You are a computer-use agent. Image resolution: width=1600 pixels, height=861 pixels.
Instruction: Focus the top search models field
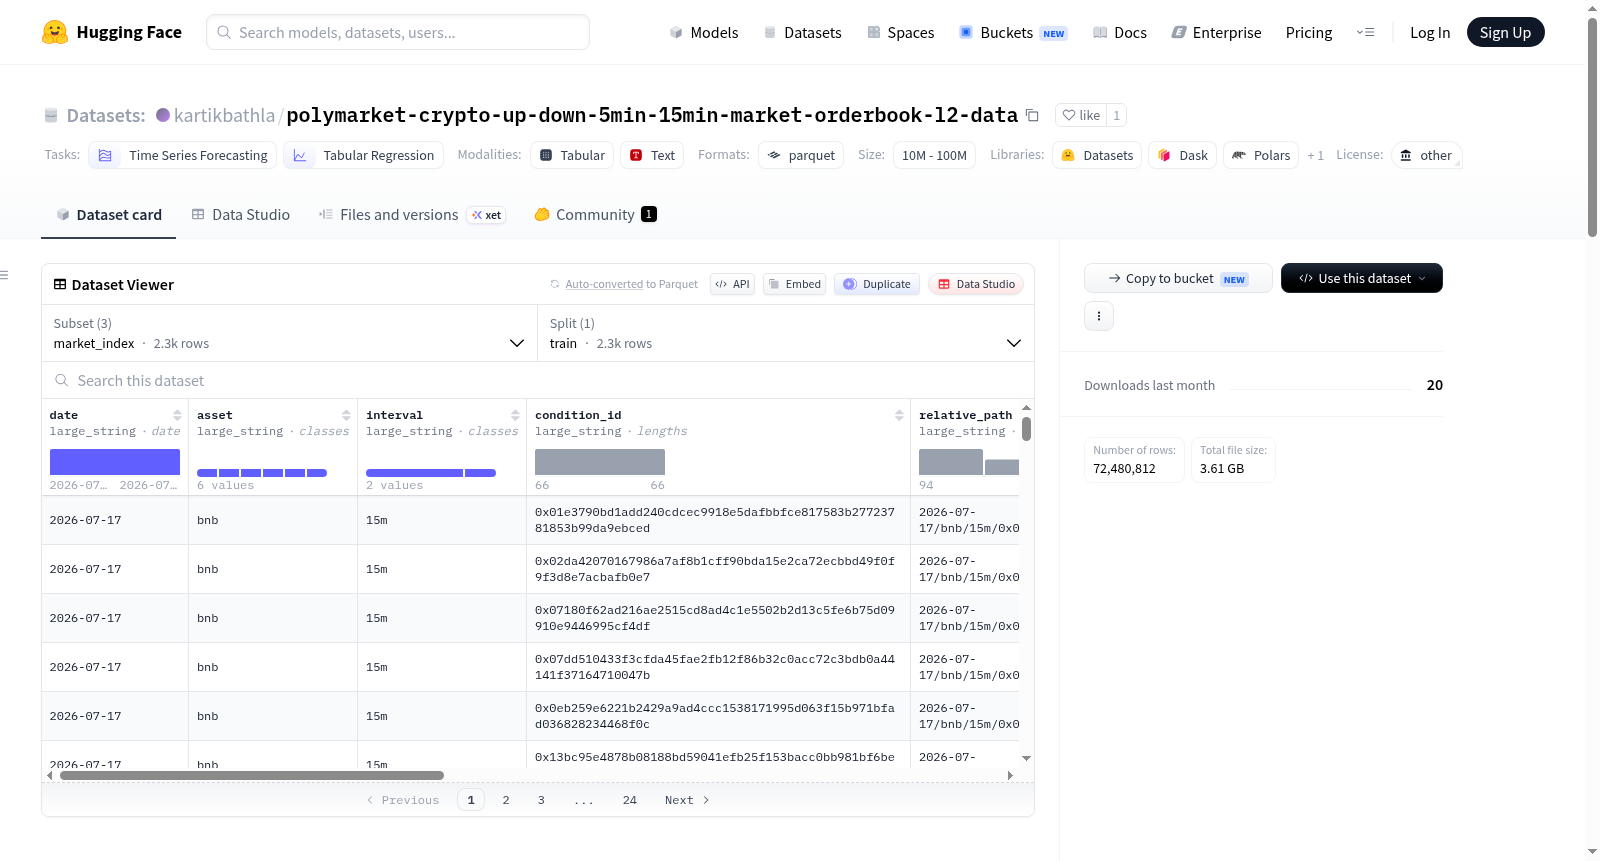398,32
